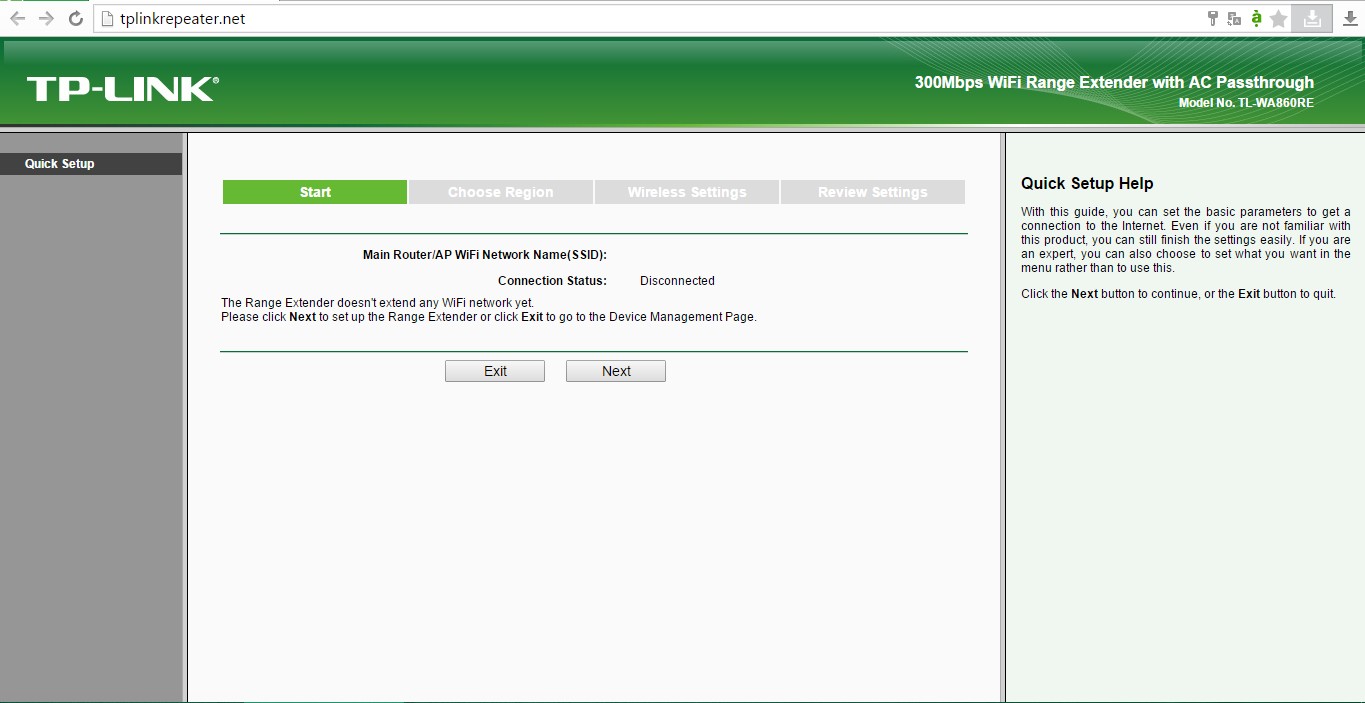The width and height of the screenshot is (1365, 703).
Task: Open saved passwords via the key icon
Action: click(1213, 18)
